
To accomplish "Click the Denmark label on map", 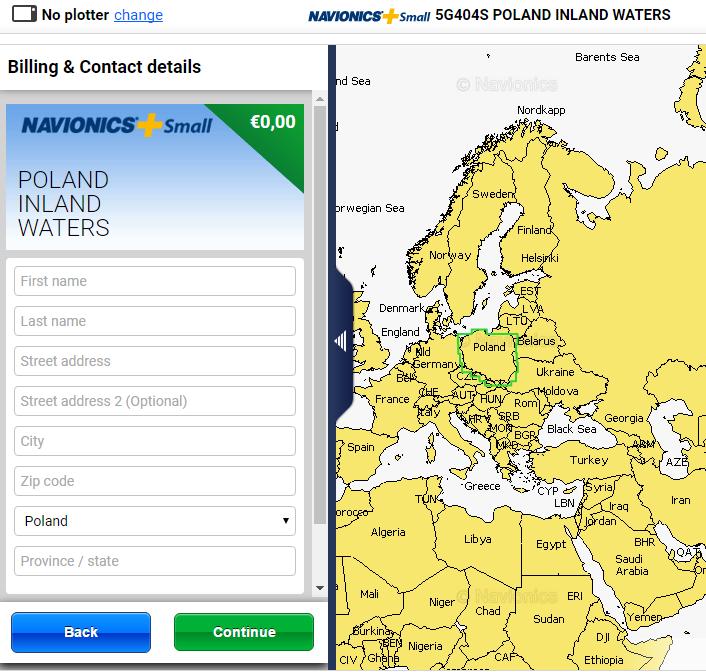I will (402, 308).
